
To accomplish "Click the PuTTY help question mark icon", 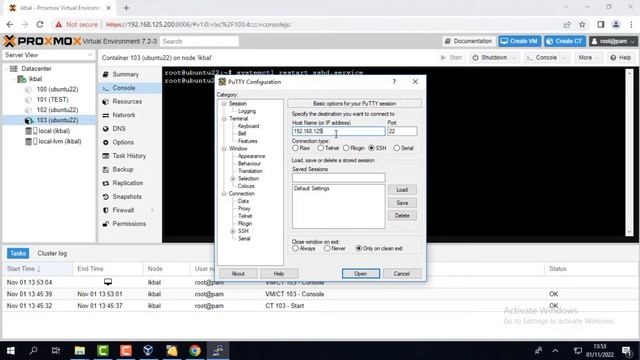I will (394, 82).
